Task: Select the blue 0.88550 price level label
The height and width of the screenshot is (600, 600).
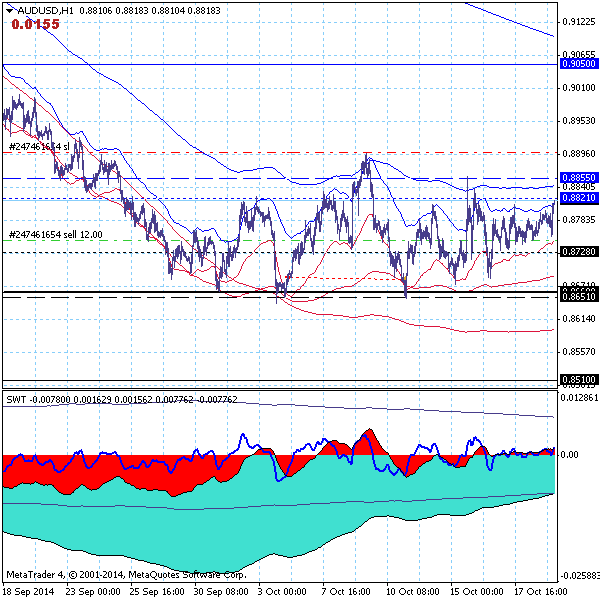Action: click(x=579, y=178)
